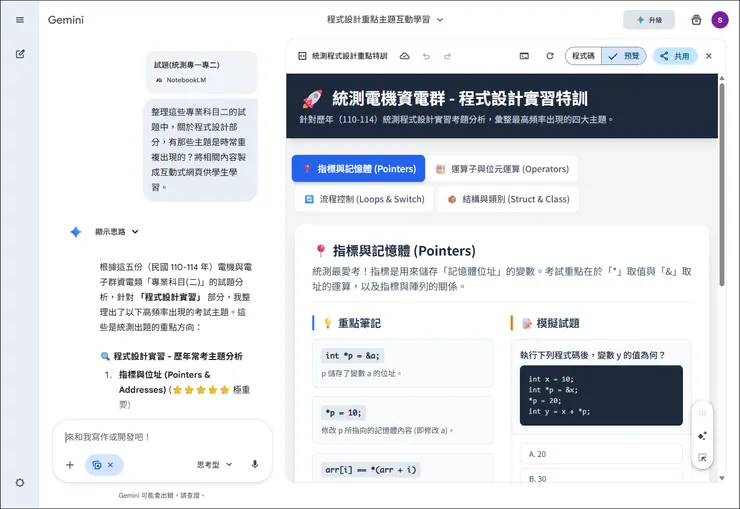Expand the conversation title dropdown

tap(440, 20)
